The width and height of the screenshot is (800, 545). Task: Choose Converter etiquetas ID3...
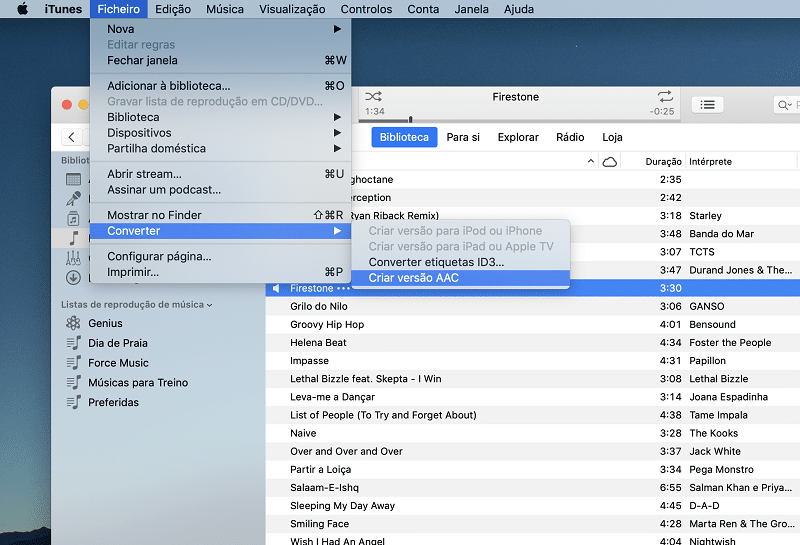coord(461,262)
